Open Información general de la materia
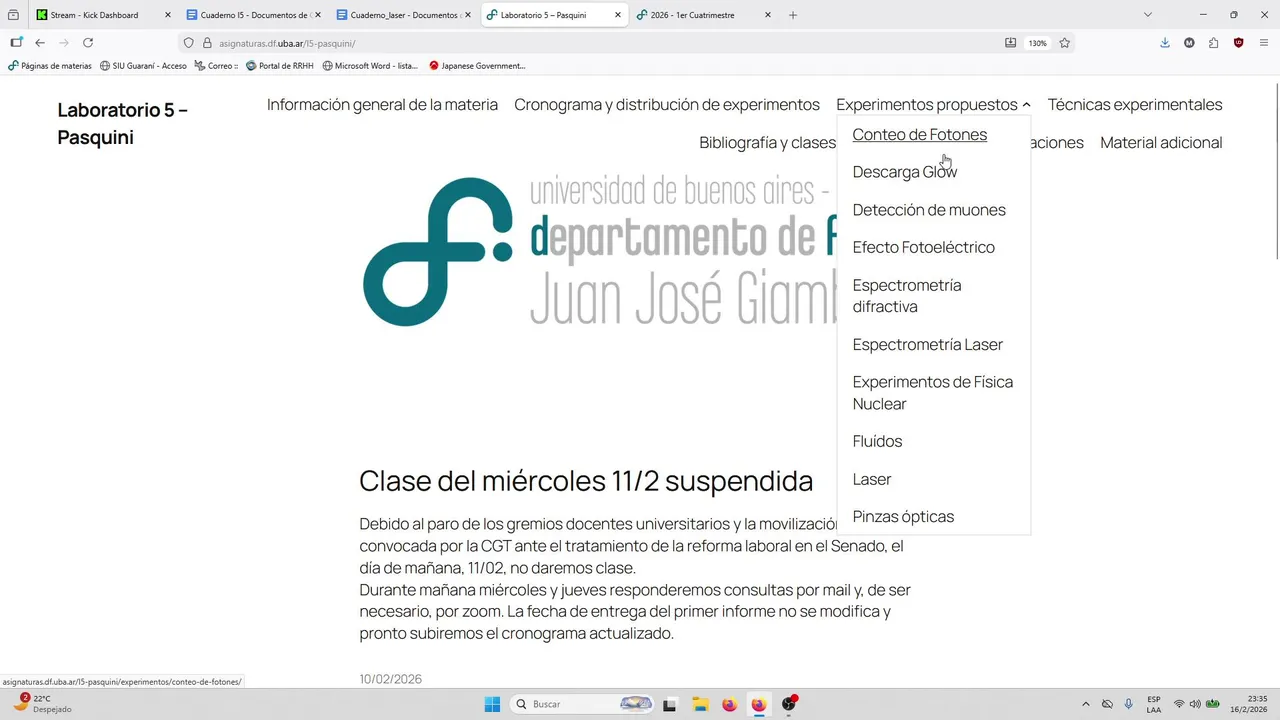The width and height of the screenshot is (1280, 720). pos(382,105)
